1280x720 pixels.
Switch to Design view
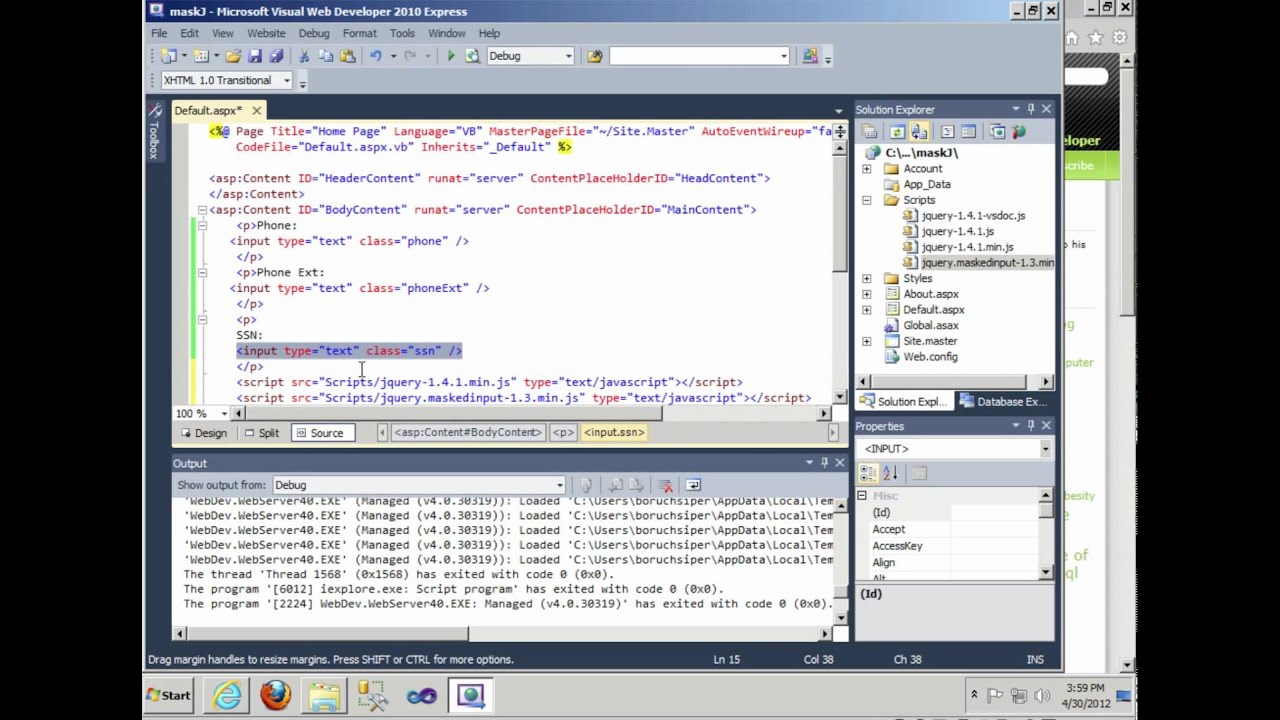203,433
